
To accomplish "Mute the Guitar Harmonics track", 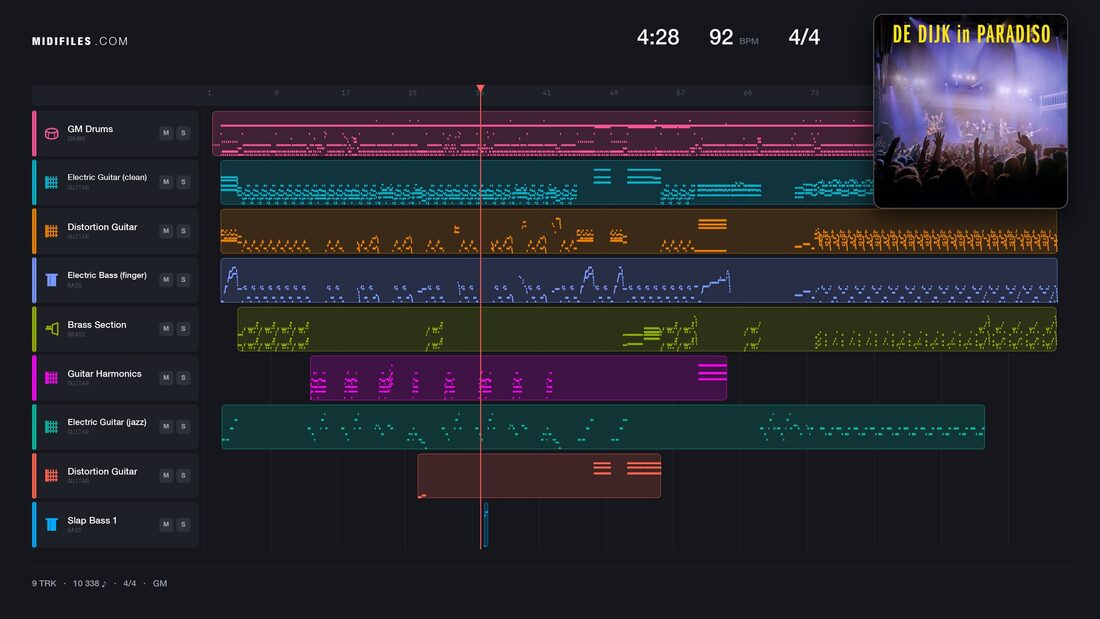I will (166, 378).
